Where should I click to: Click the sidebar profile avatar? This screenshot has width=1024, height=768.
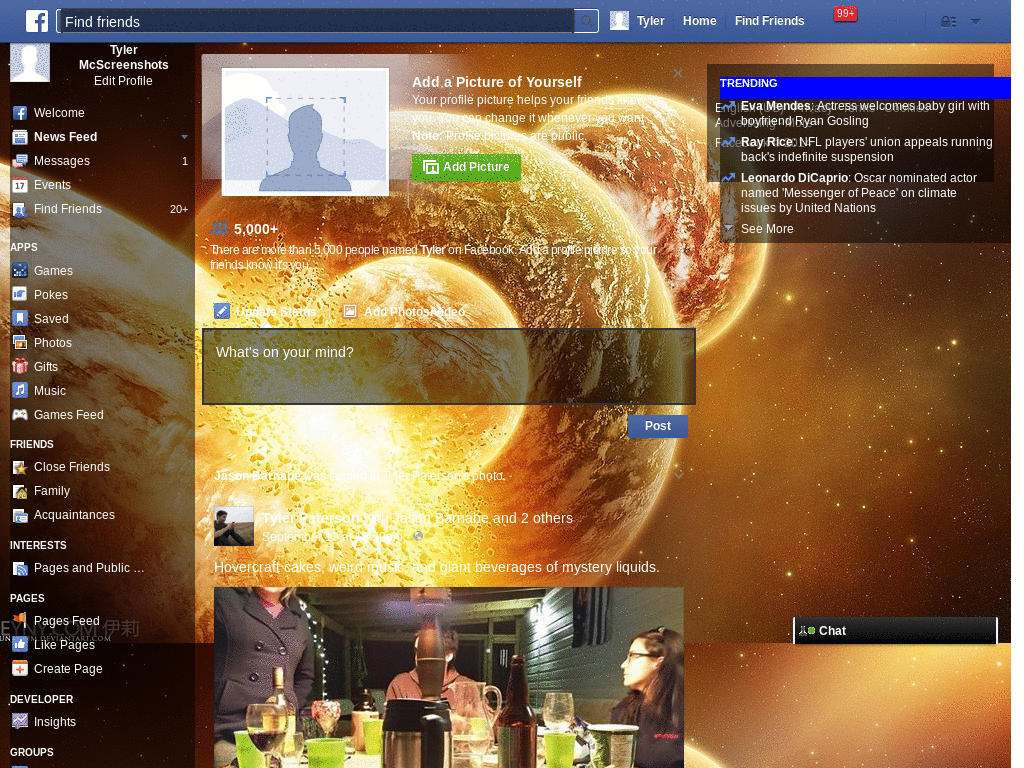[x=30, y=63]
